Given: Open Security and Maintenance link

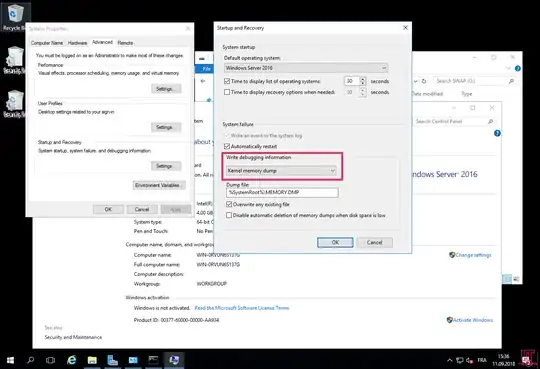Looking at the screenshot, I should pyautogui.click(x=73, y=337).
